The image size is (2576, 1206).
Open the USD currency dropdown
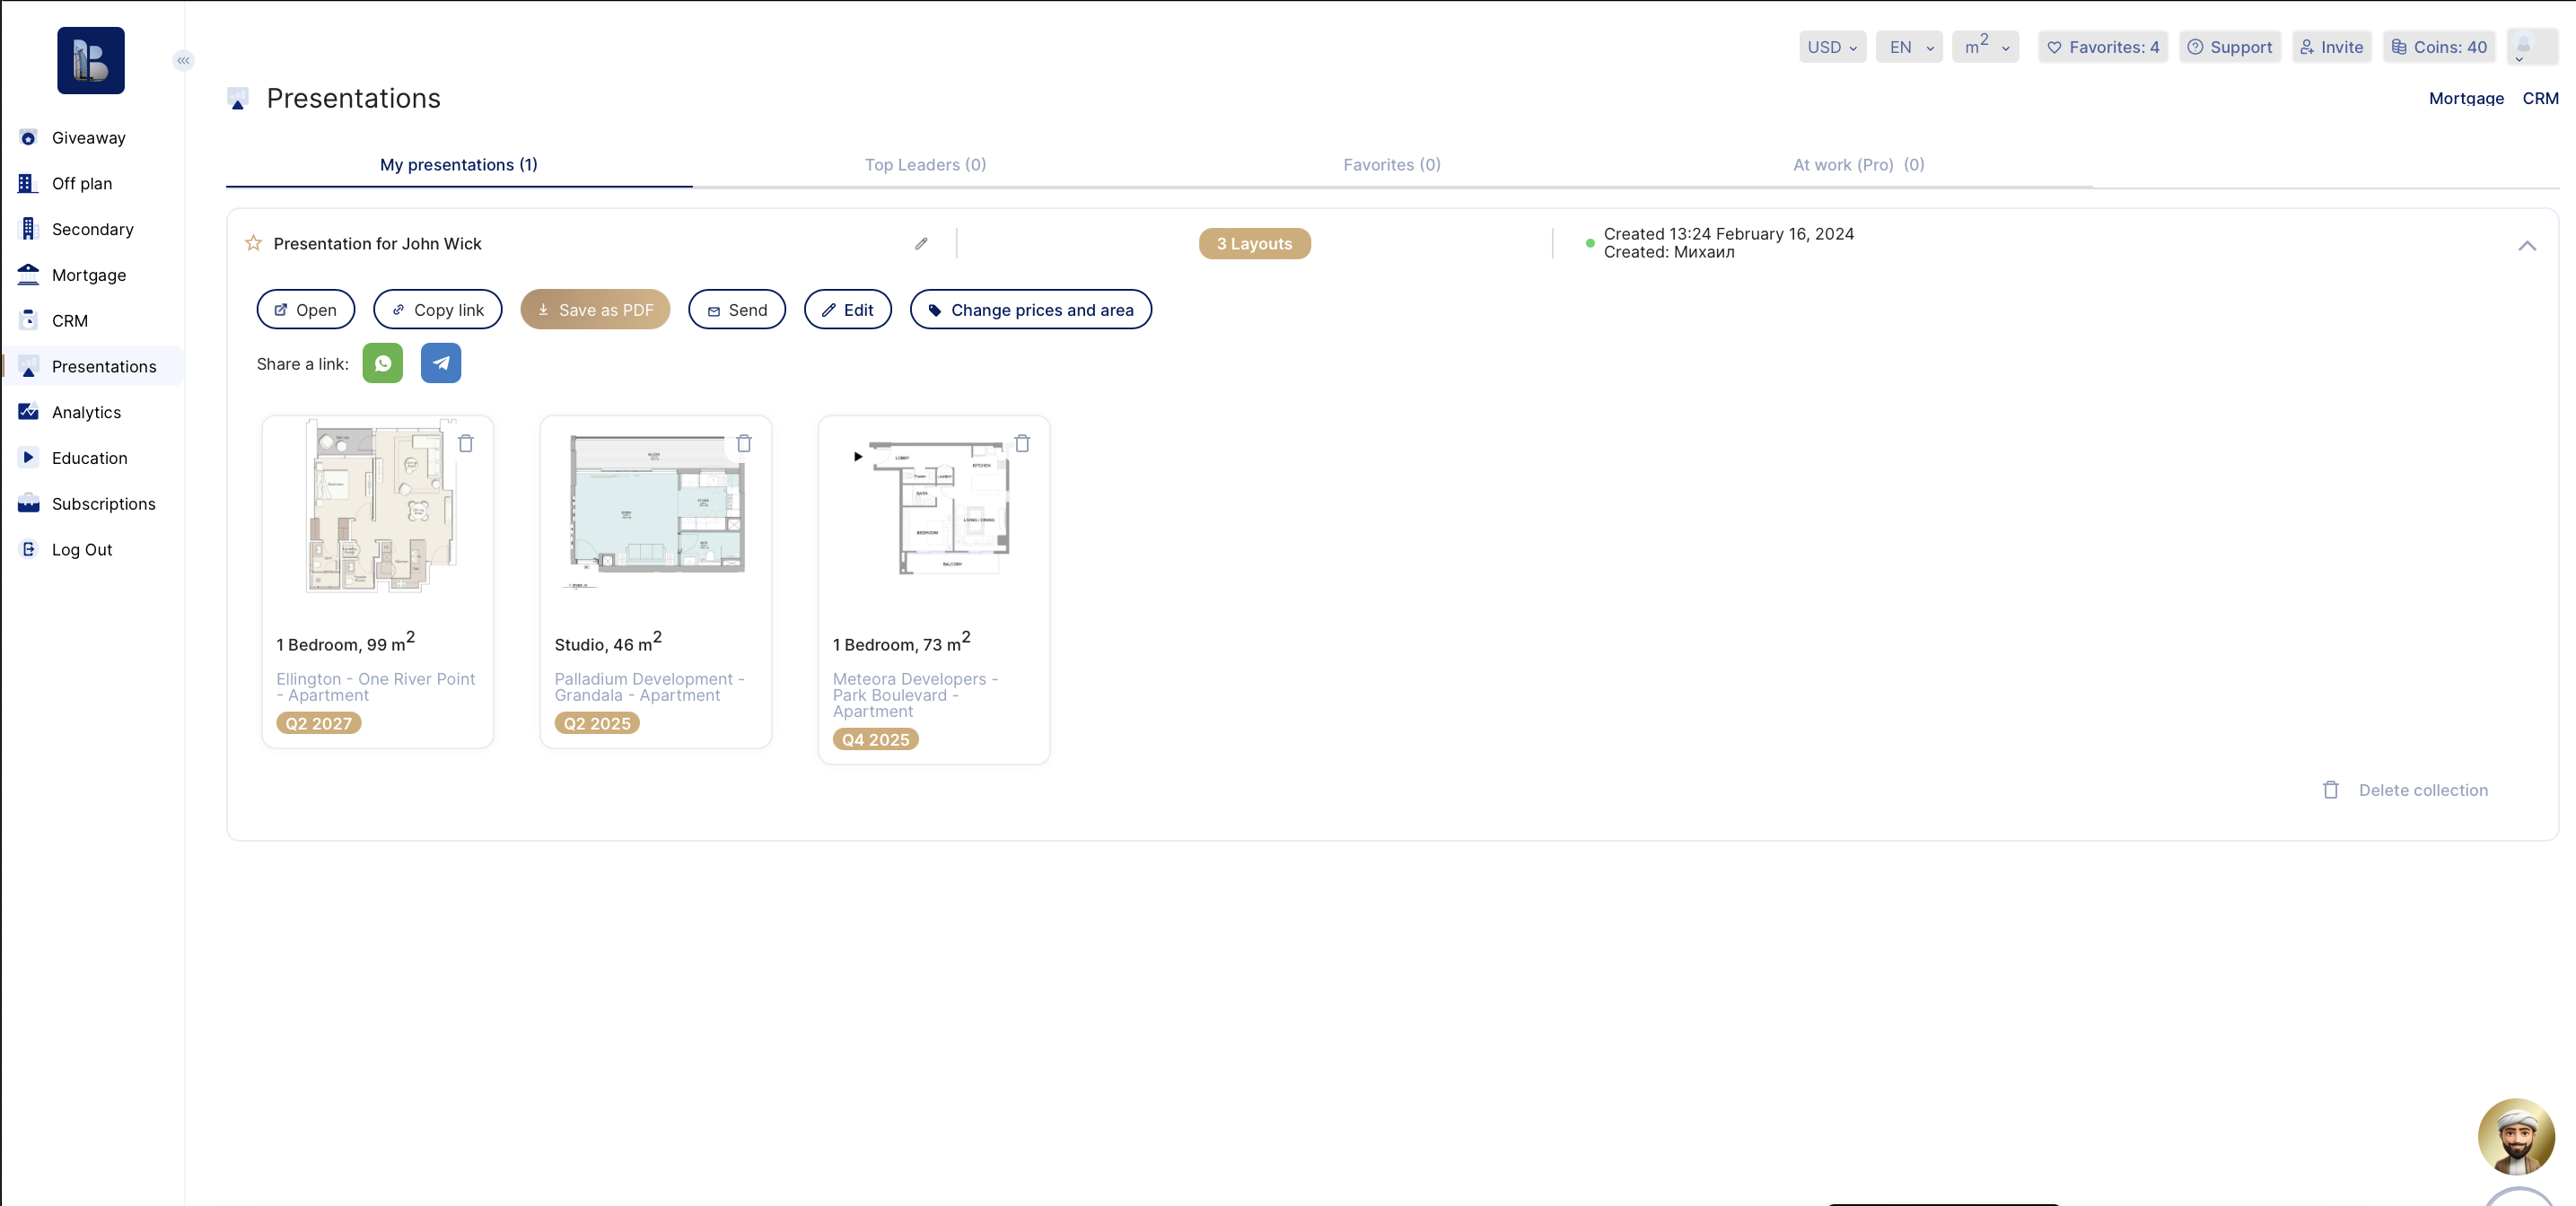(1831, 47)
